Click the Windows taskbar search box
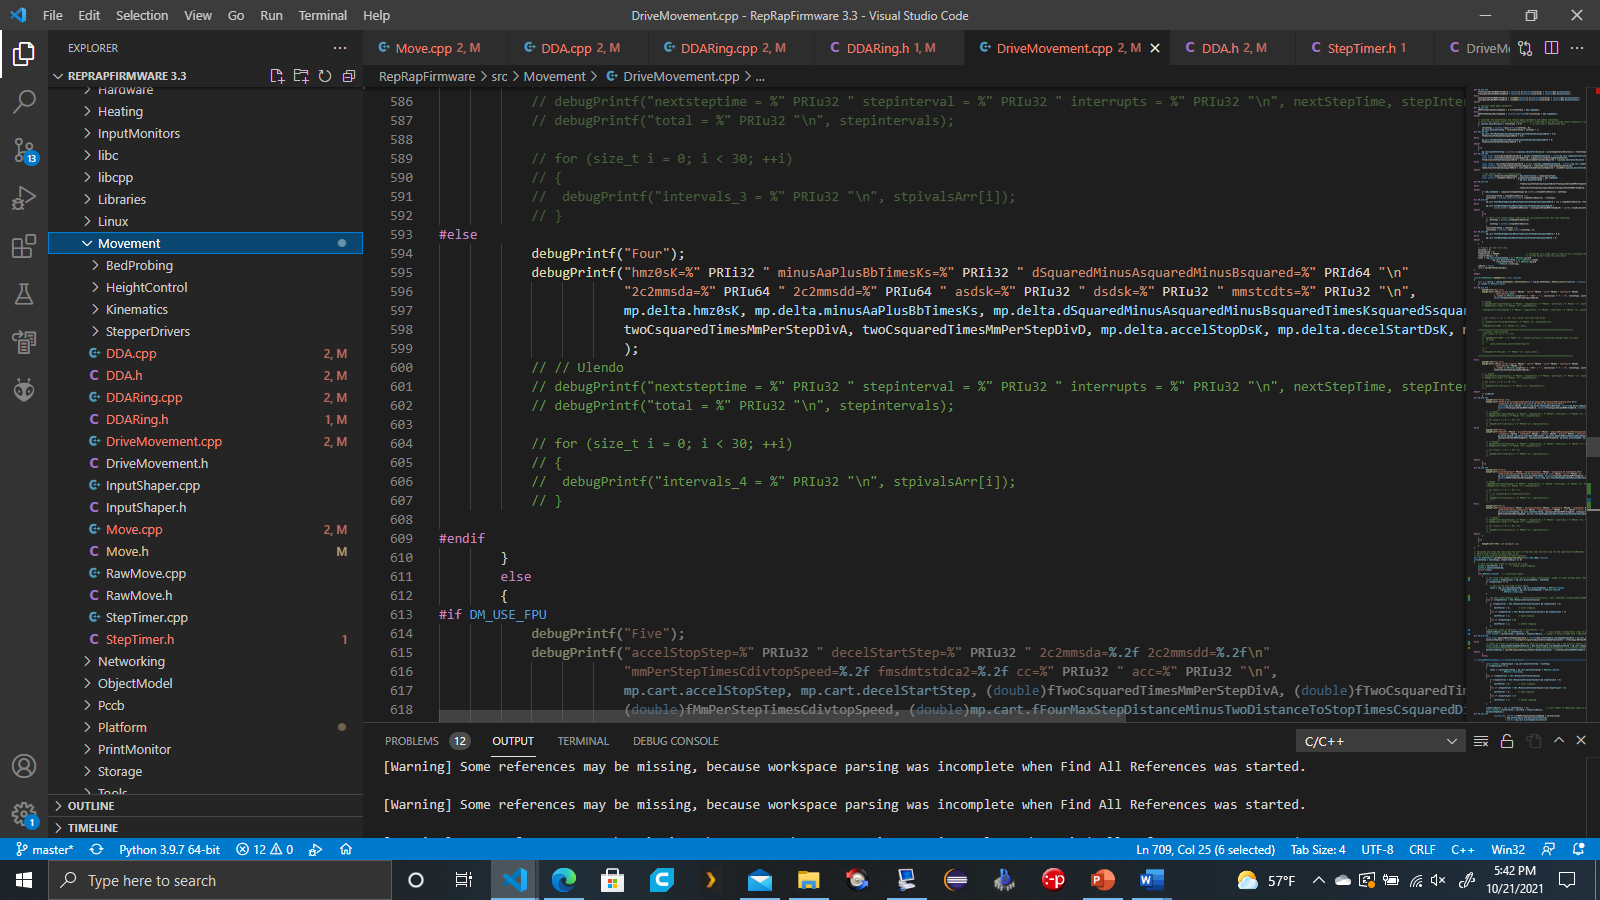 pos(221,880)
